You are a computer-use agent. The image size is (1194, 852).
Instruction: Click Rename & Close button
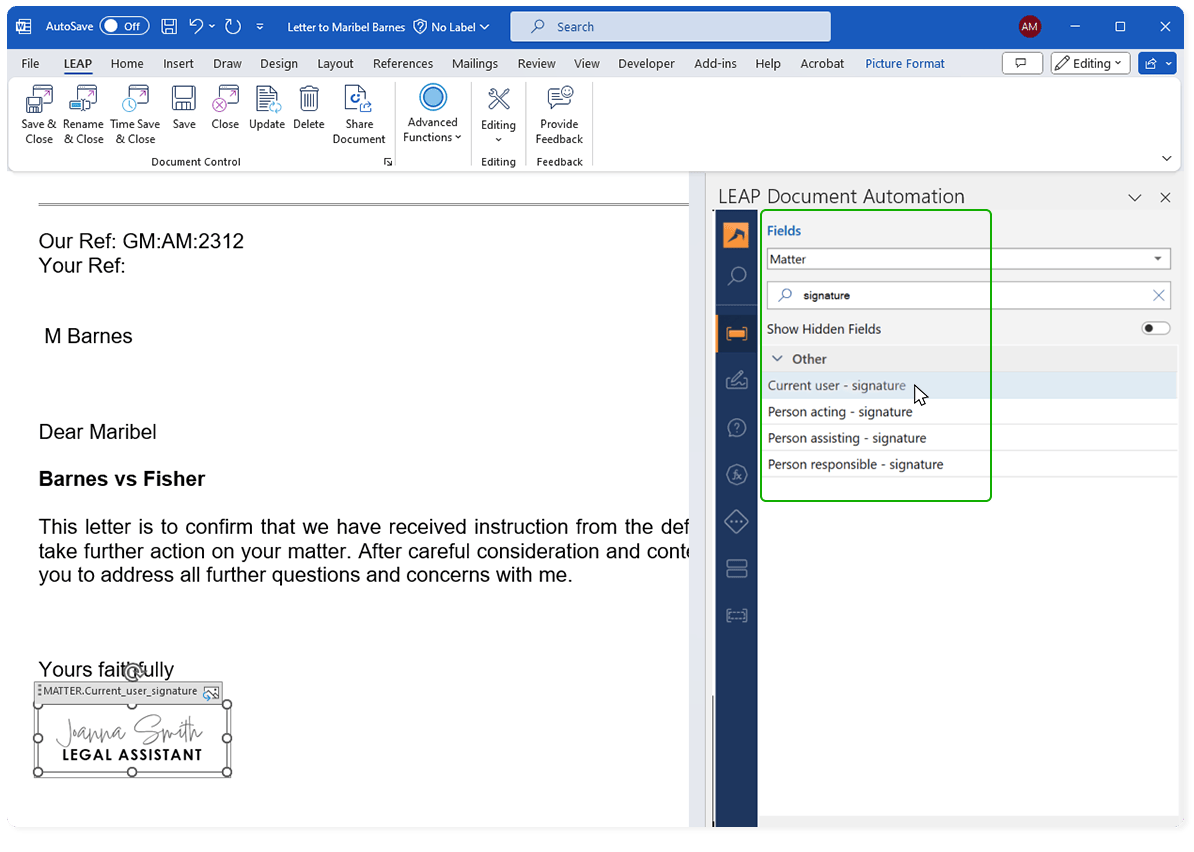83,115
